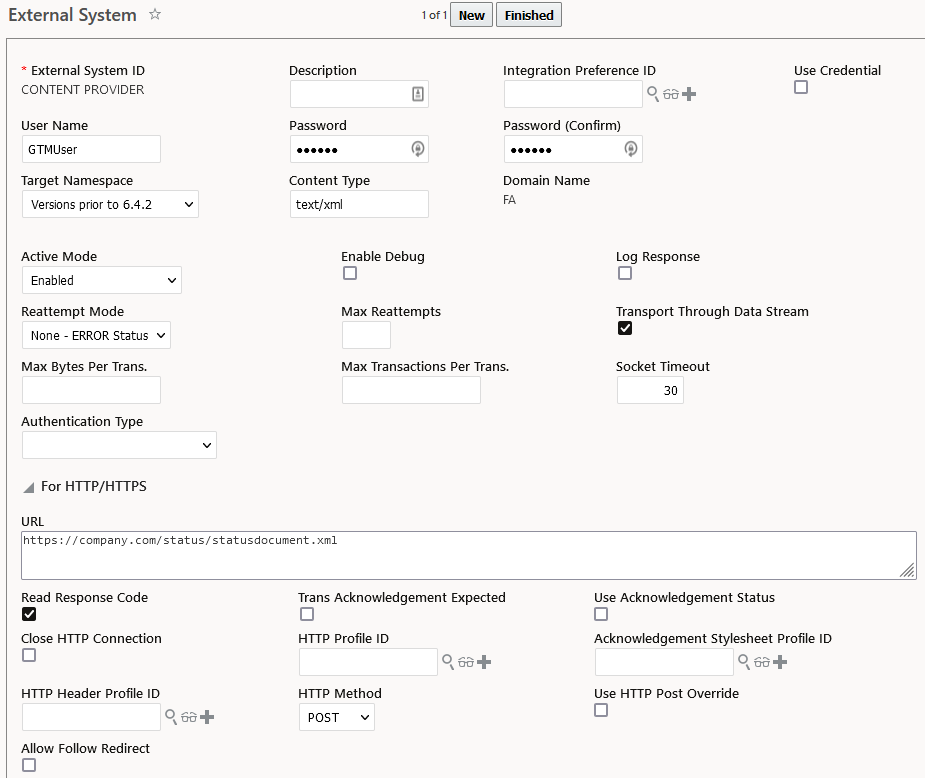The image size is (925, 778).
Task: Click the favorite star next to External System
Action: pos(155,15)
